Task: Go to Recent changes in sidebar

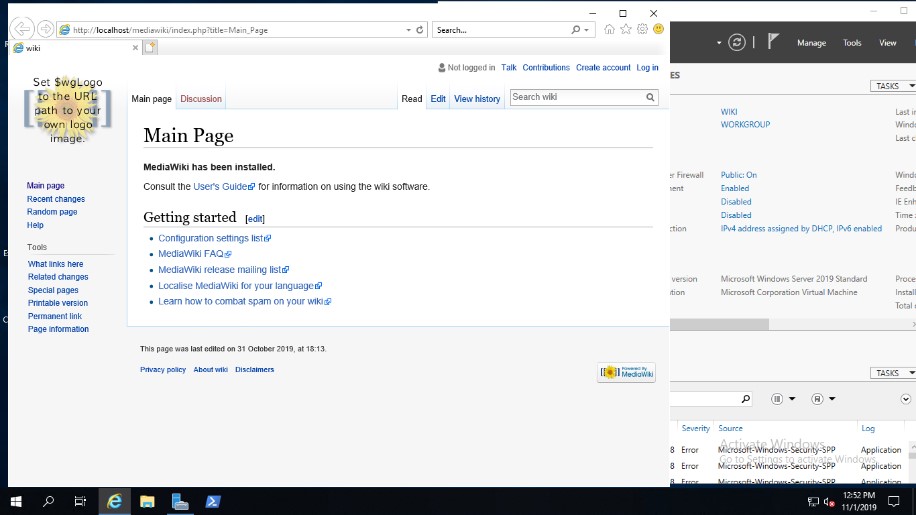Action: [x=55, y=199]
